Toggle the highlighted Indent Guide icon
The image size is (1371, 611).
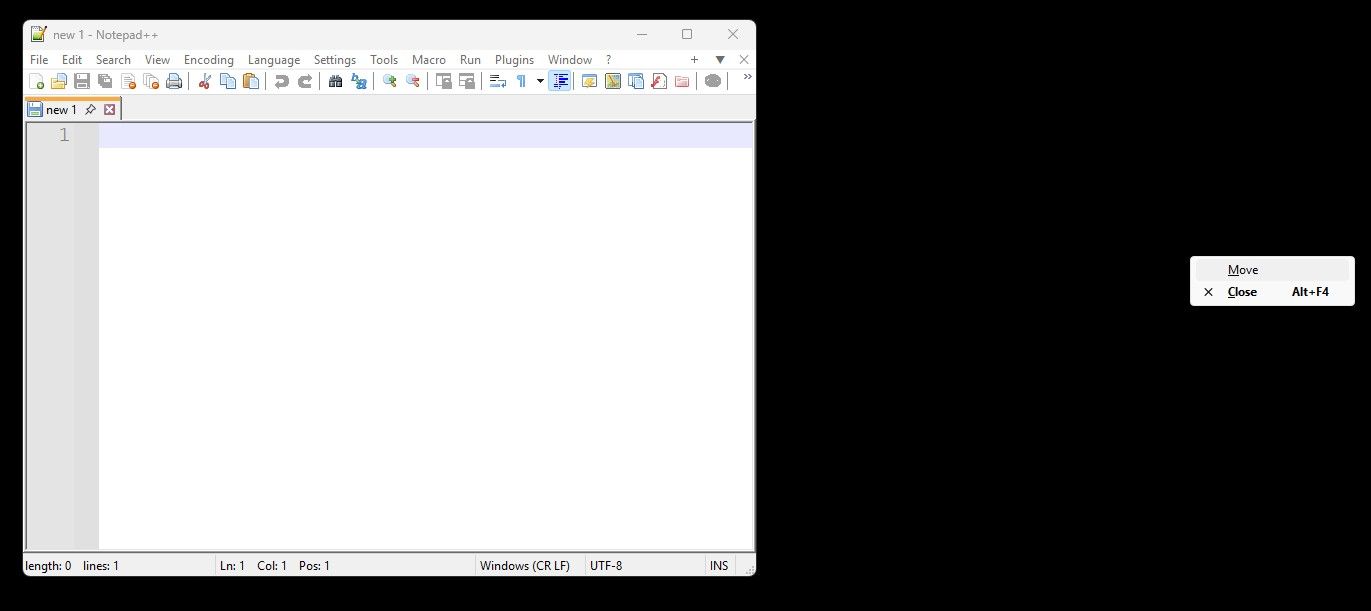pos(560,81)
